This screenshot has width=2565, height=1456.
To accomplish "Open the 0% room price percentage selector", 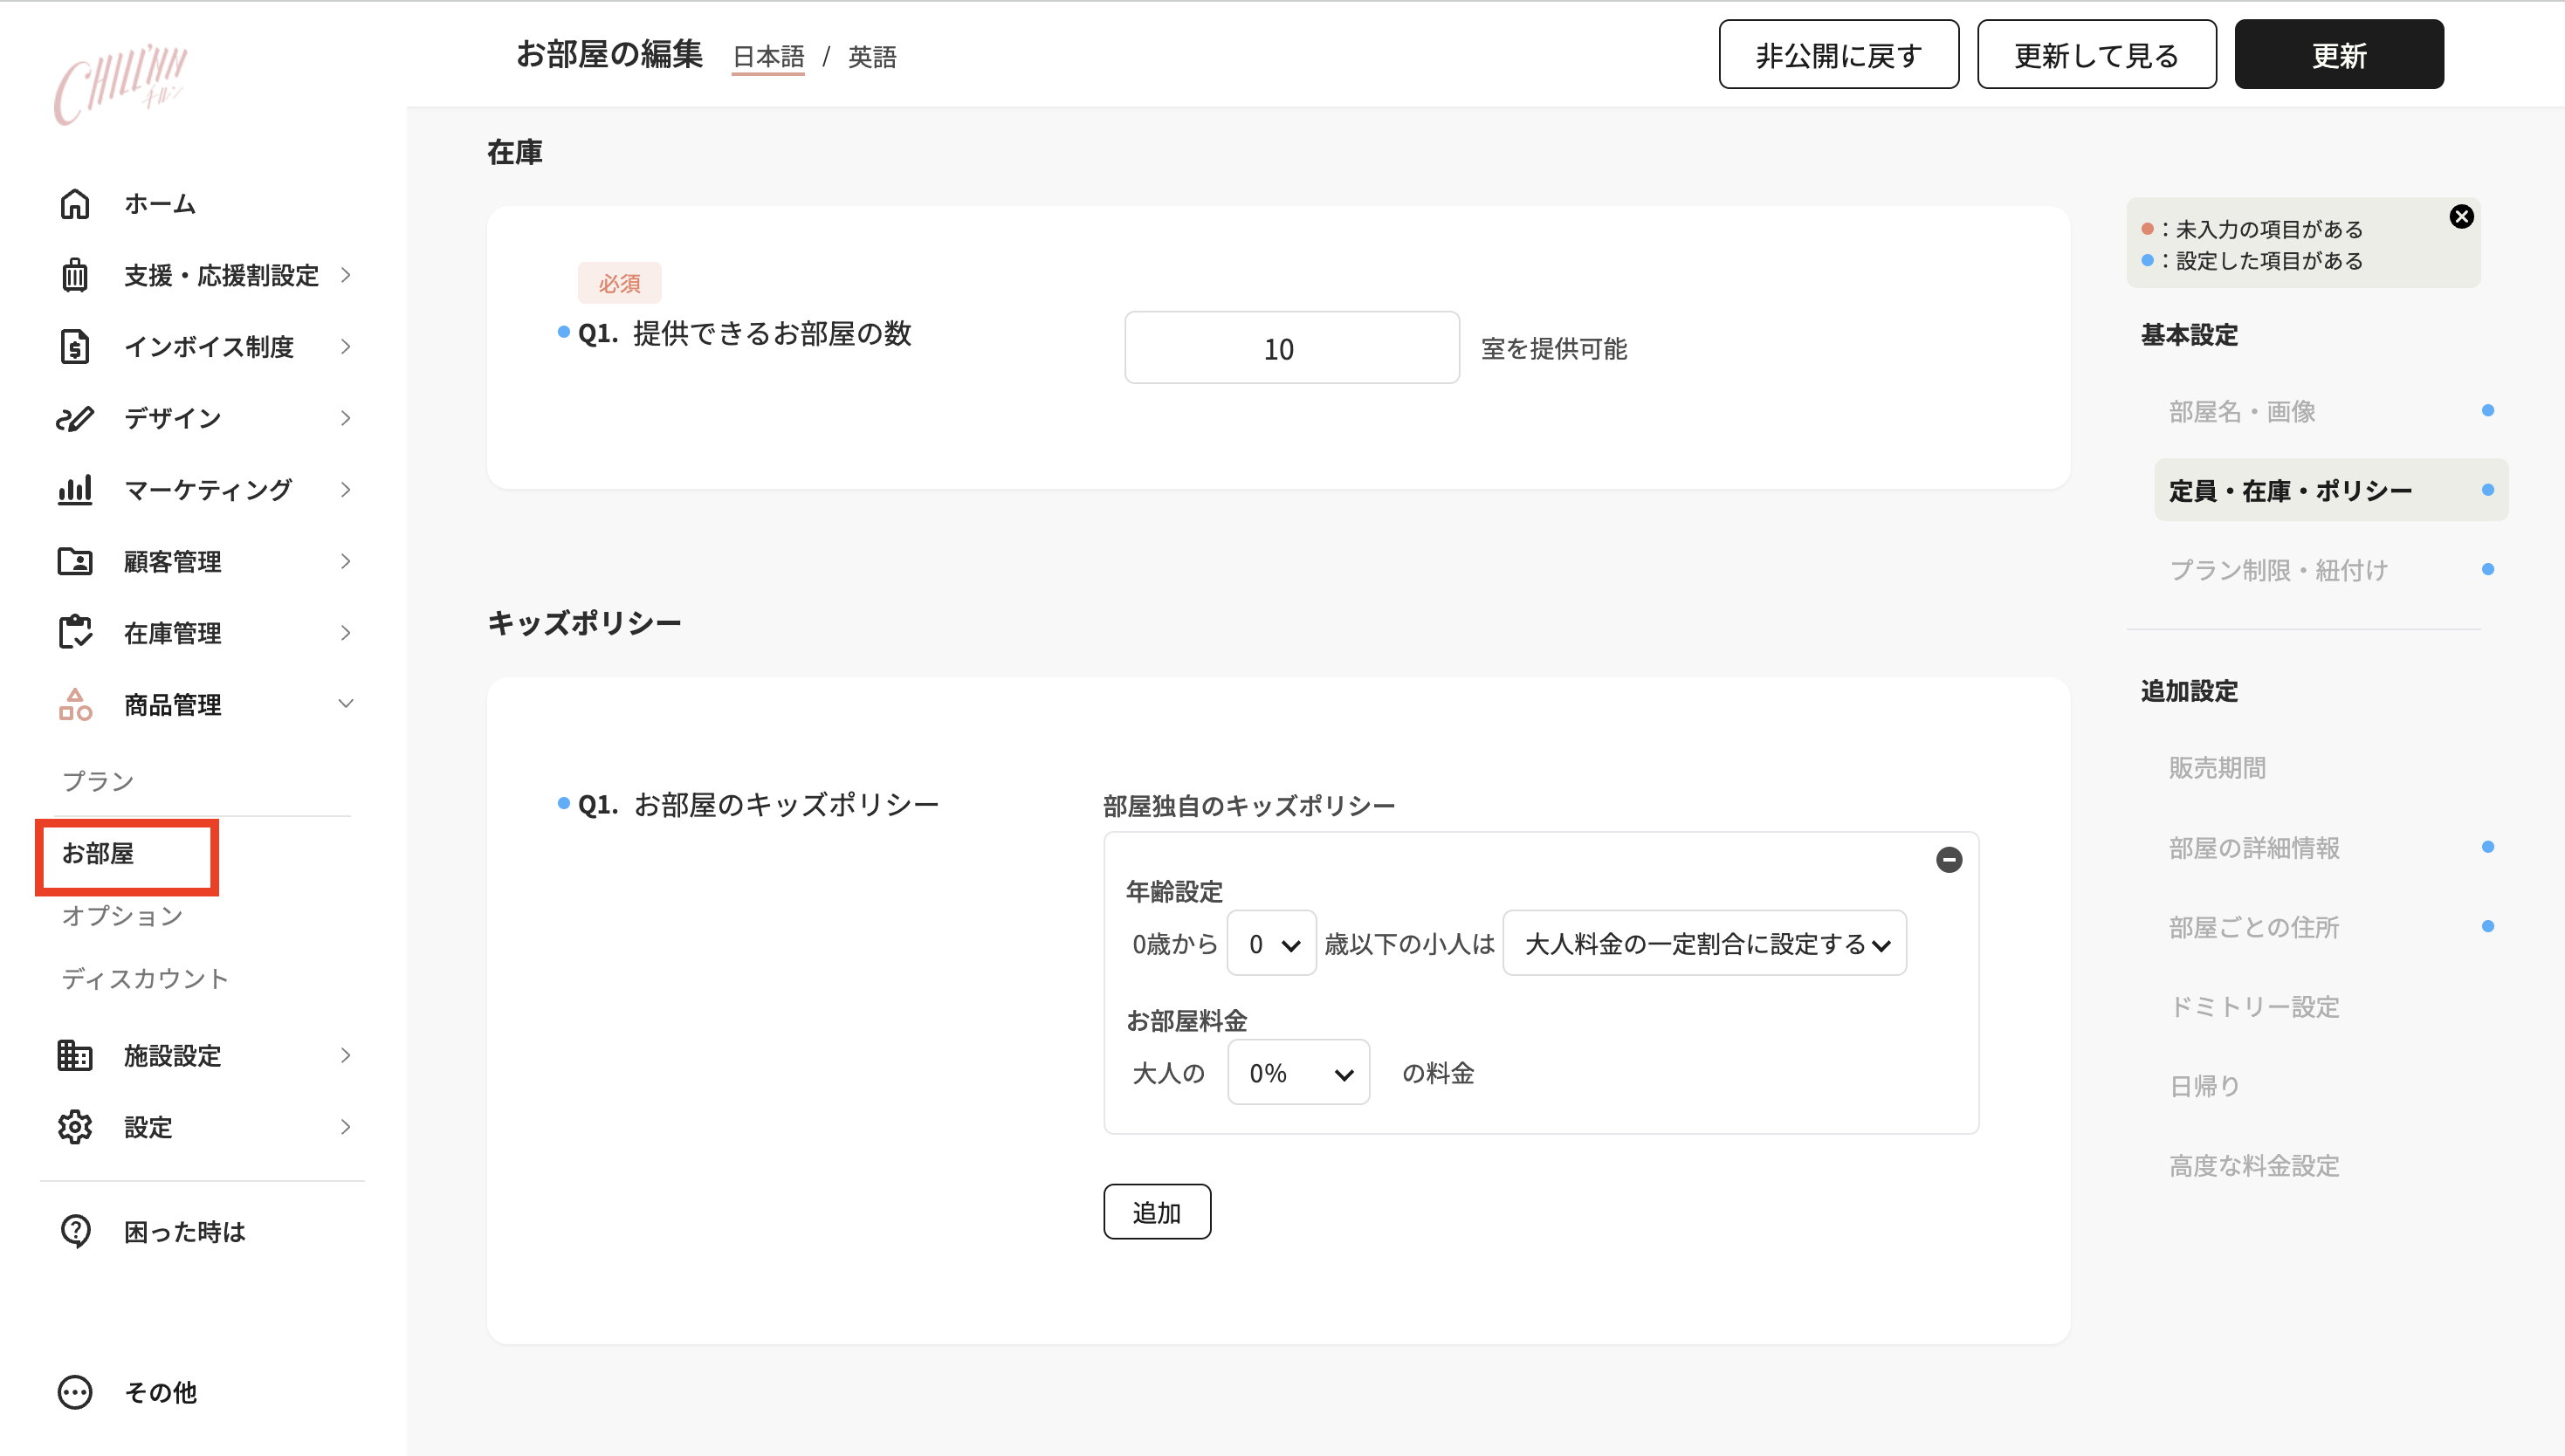I will pyautogui.click(x=1297, y=1072).
